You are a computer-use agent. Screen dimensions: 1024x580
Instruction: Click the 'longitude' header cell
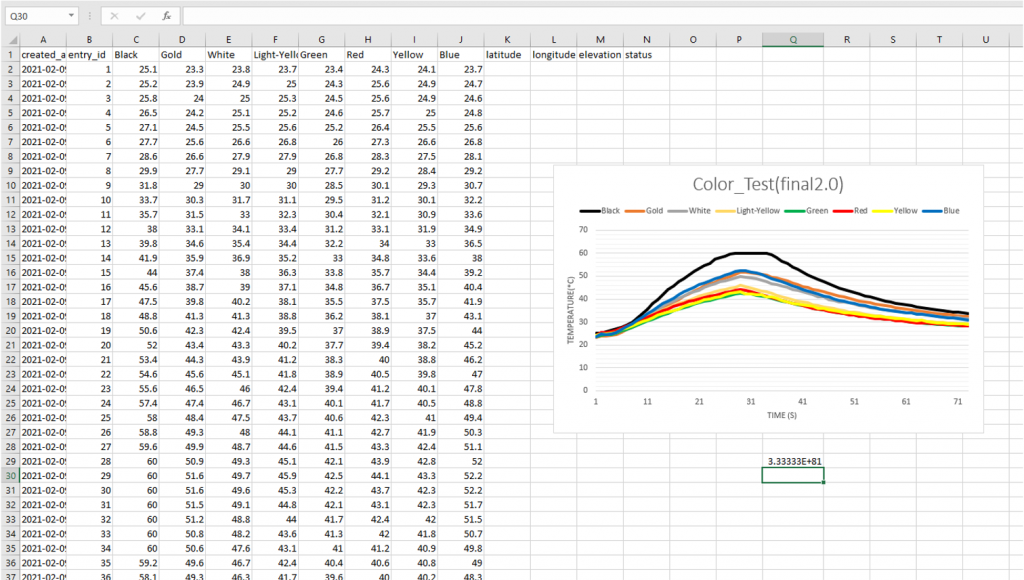click(553, 55)
